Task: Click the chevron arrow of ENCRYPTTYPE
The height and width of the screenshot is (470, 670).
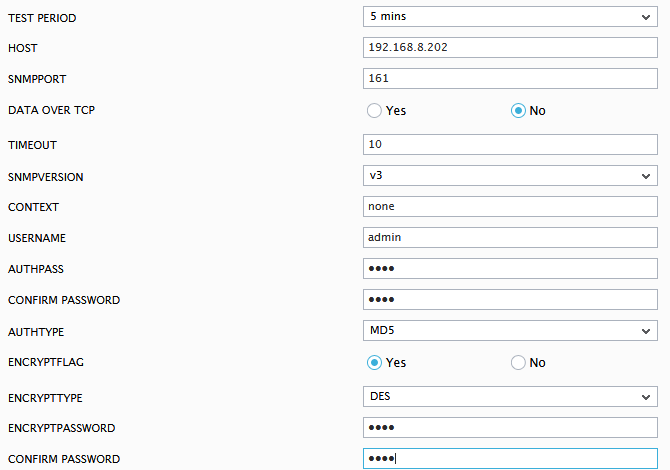Action: coord(646,397)
